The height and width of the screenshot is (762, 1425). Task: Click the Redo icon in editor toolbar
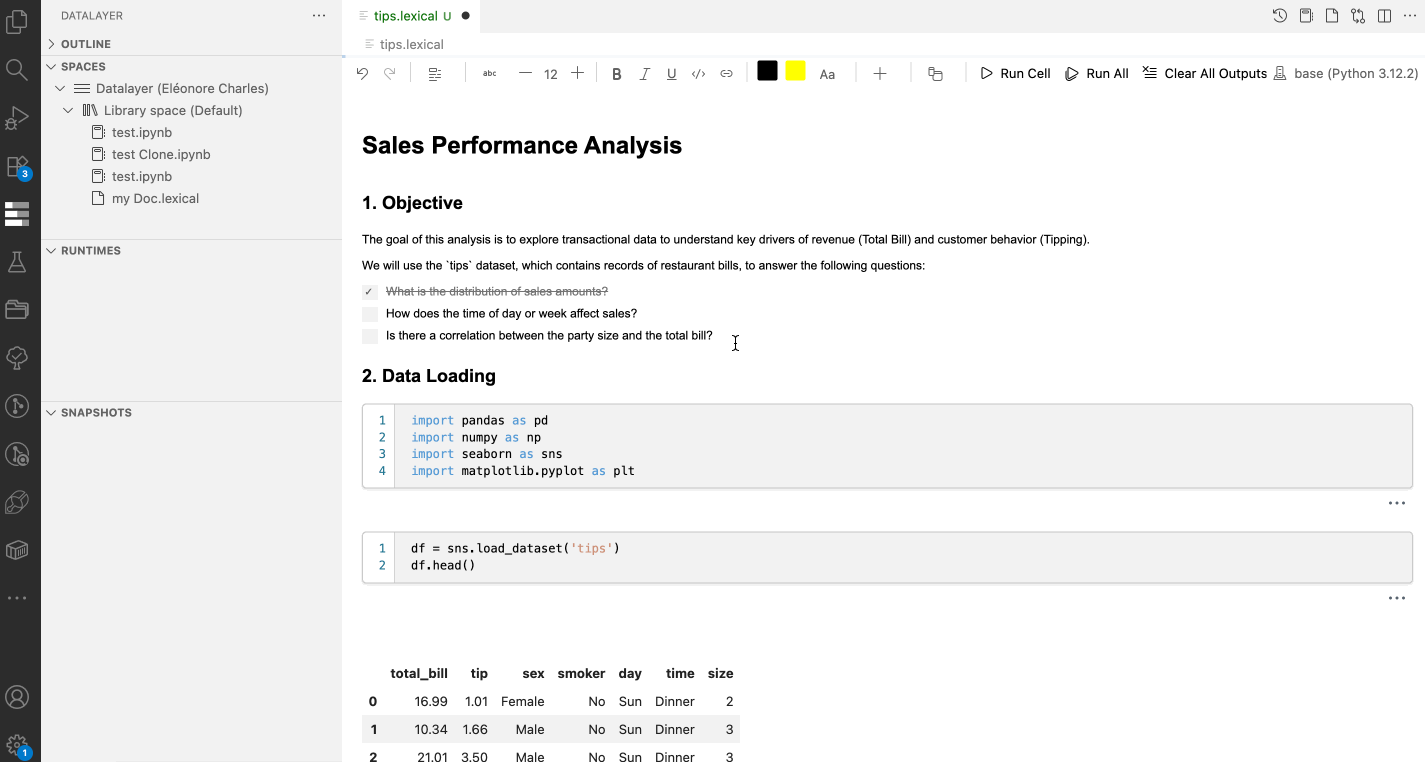[x=390, y=74]
